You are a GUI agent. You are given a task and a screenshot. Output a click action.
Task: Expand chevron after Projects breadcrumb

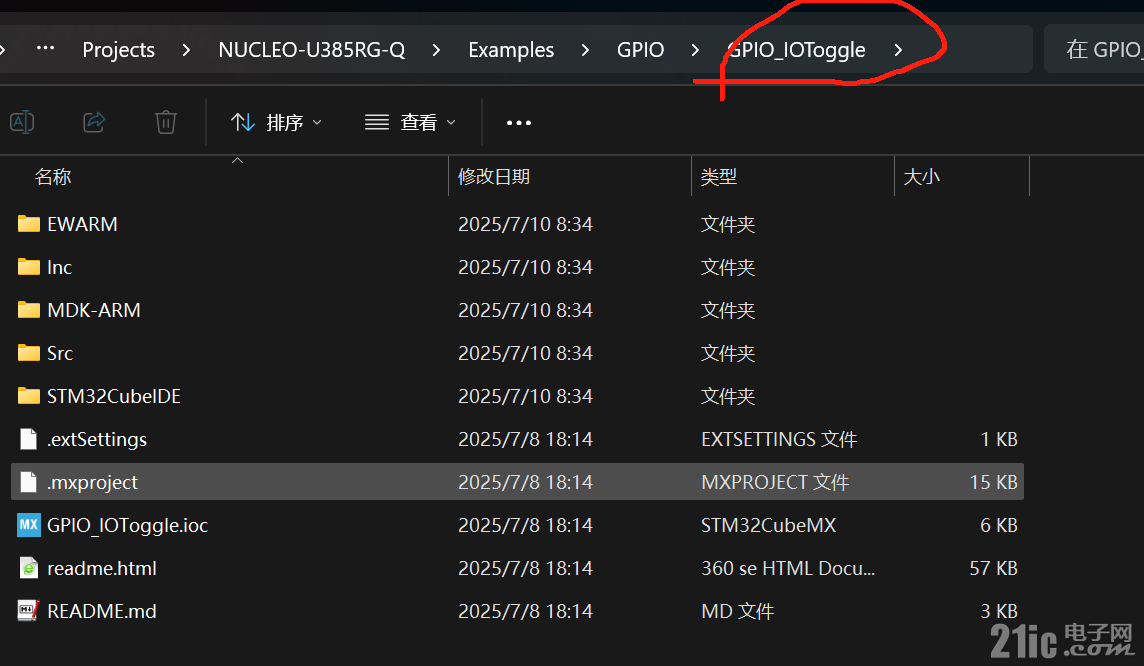tap(186, 50)
